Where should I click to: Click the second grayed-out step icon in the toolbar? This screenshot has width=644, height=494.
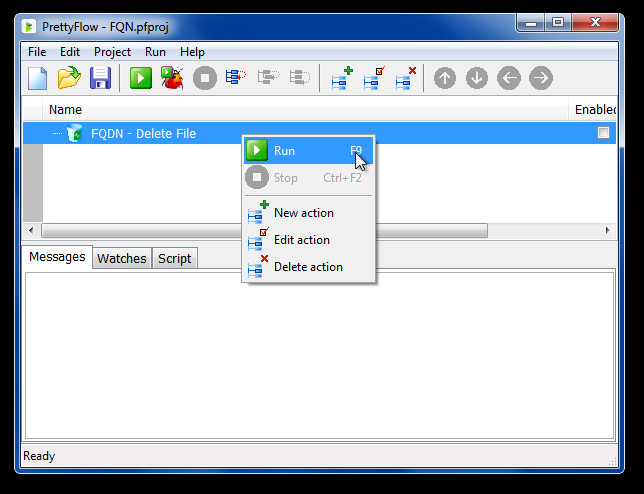point(300,77)
